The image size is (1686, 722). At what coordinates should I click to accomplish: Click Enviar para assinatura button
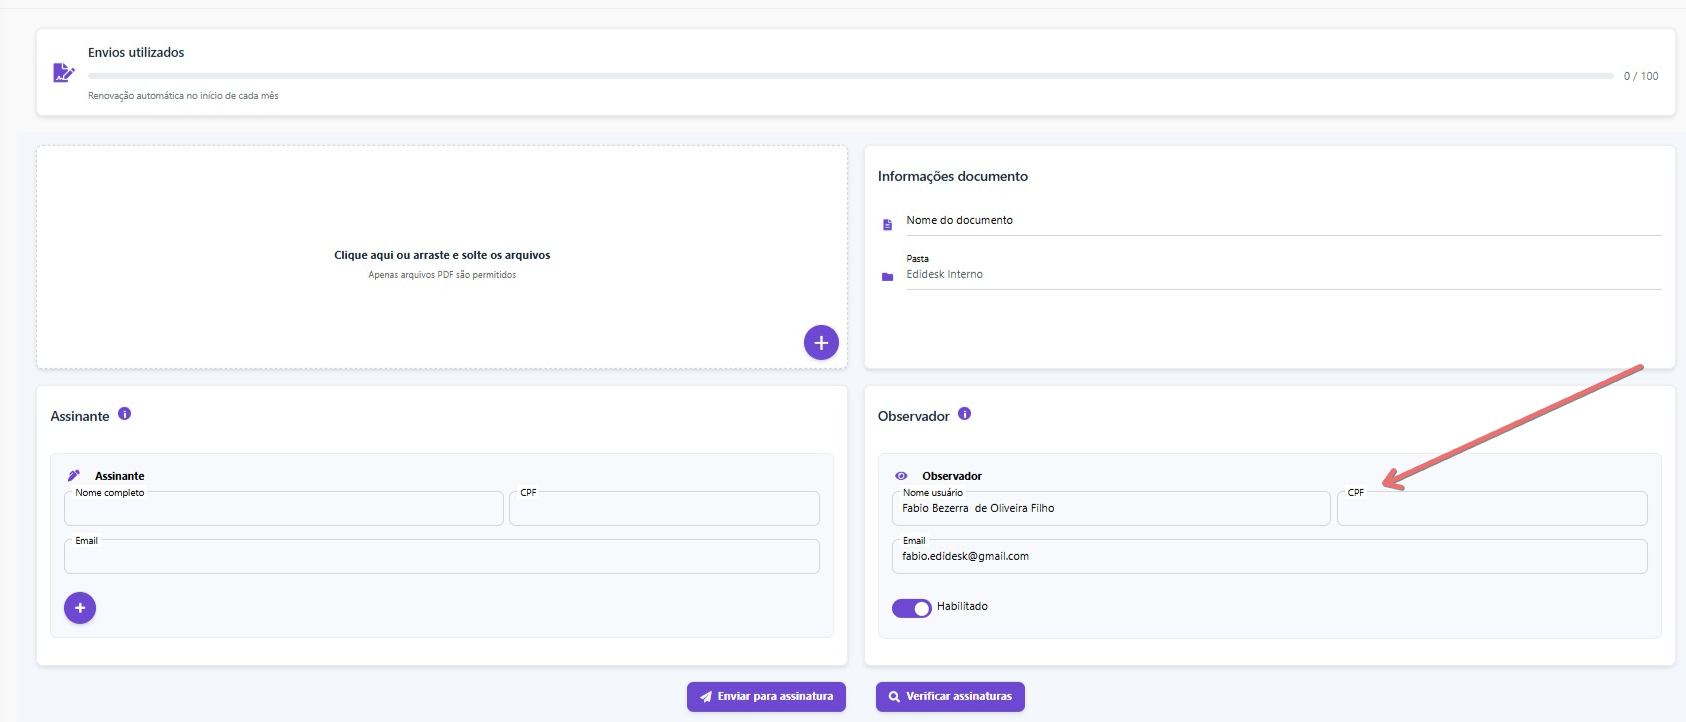766,697
